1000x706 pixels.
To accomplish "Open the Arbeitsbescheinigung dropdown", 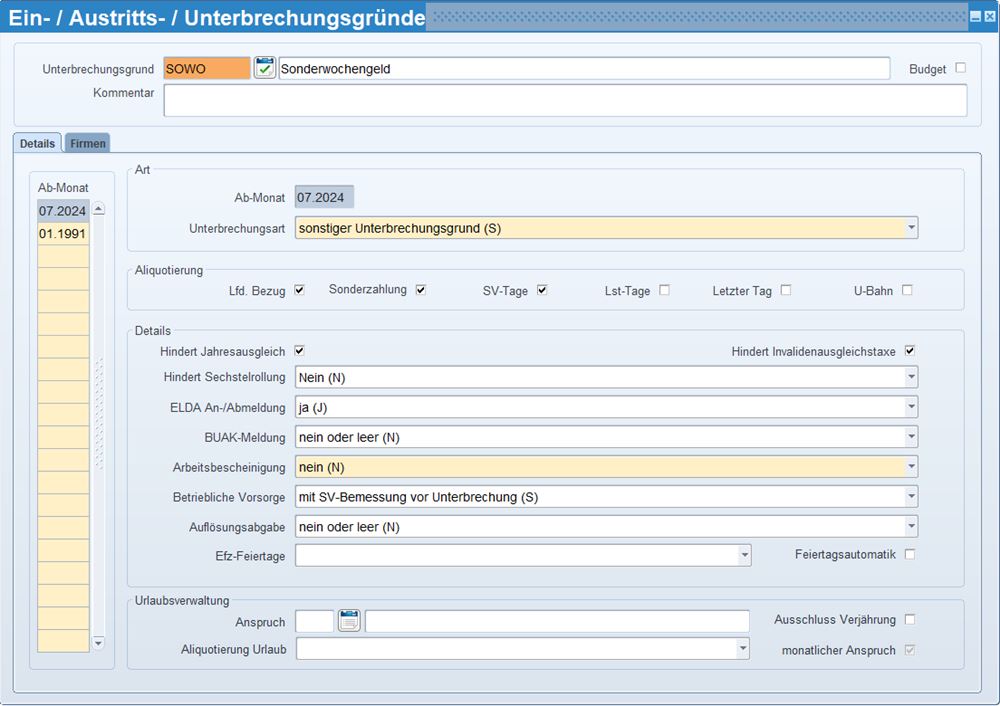I will pos(911,467).
